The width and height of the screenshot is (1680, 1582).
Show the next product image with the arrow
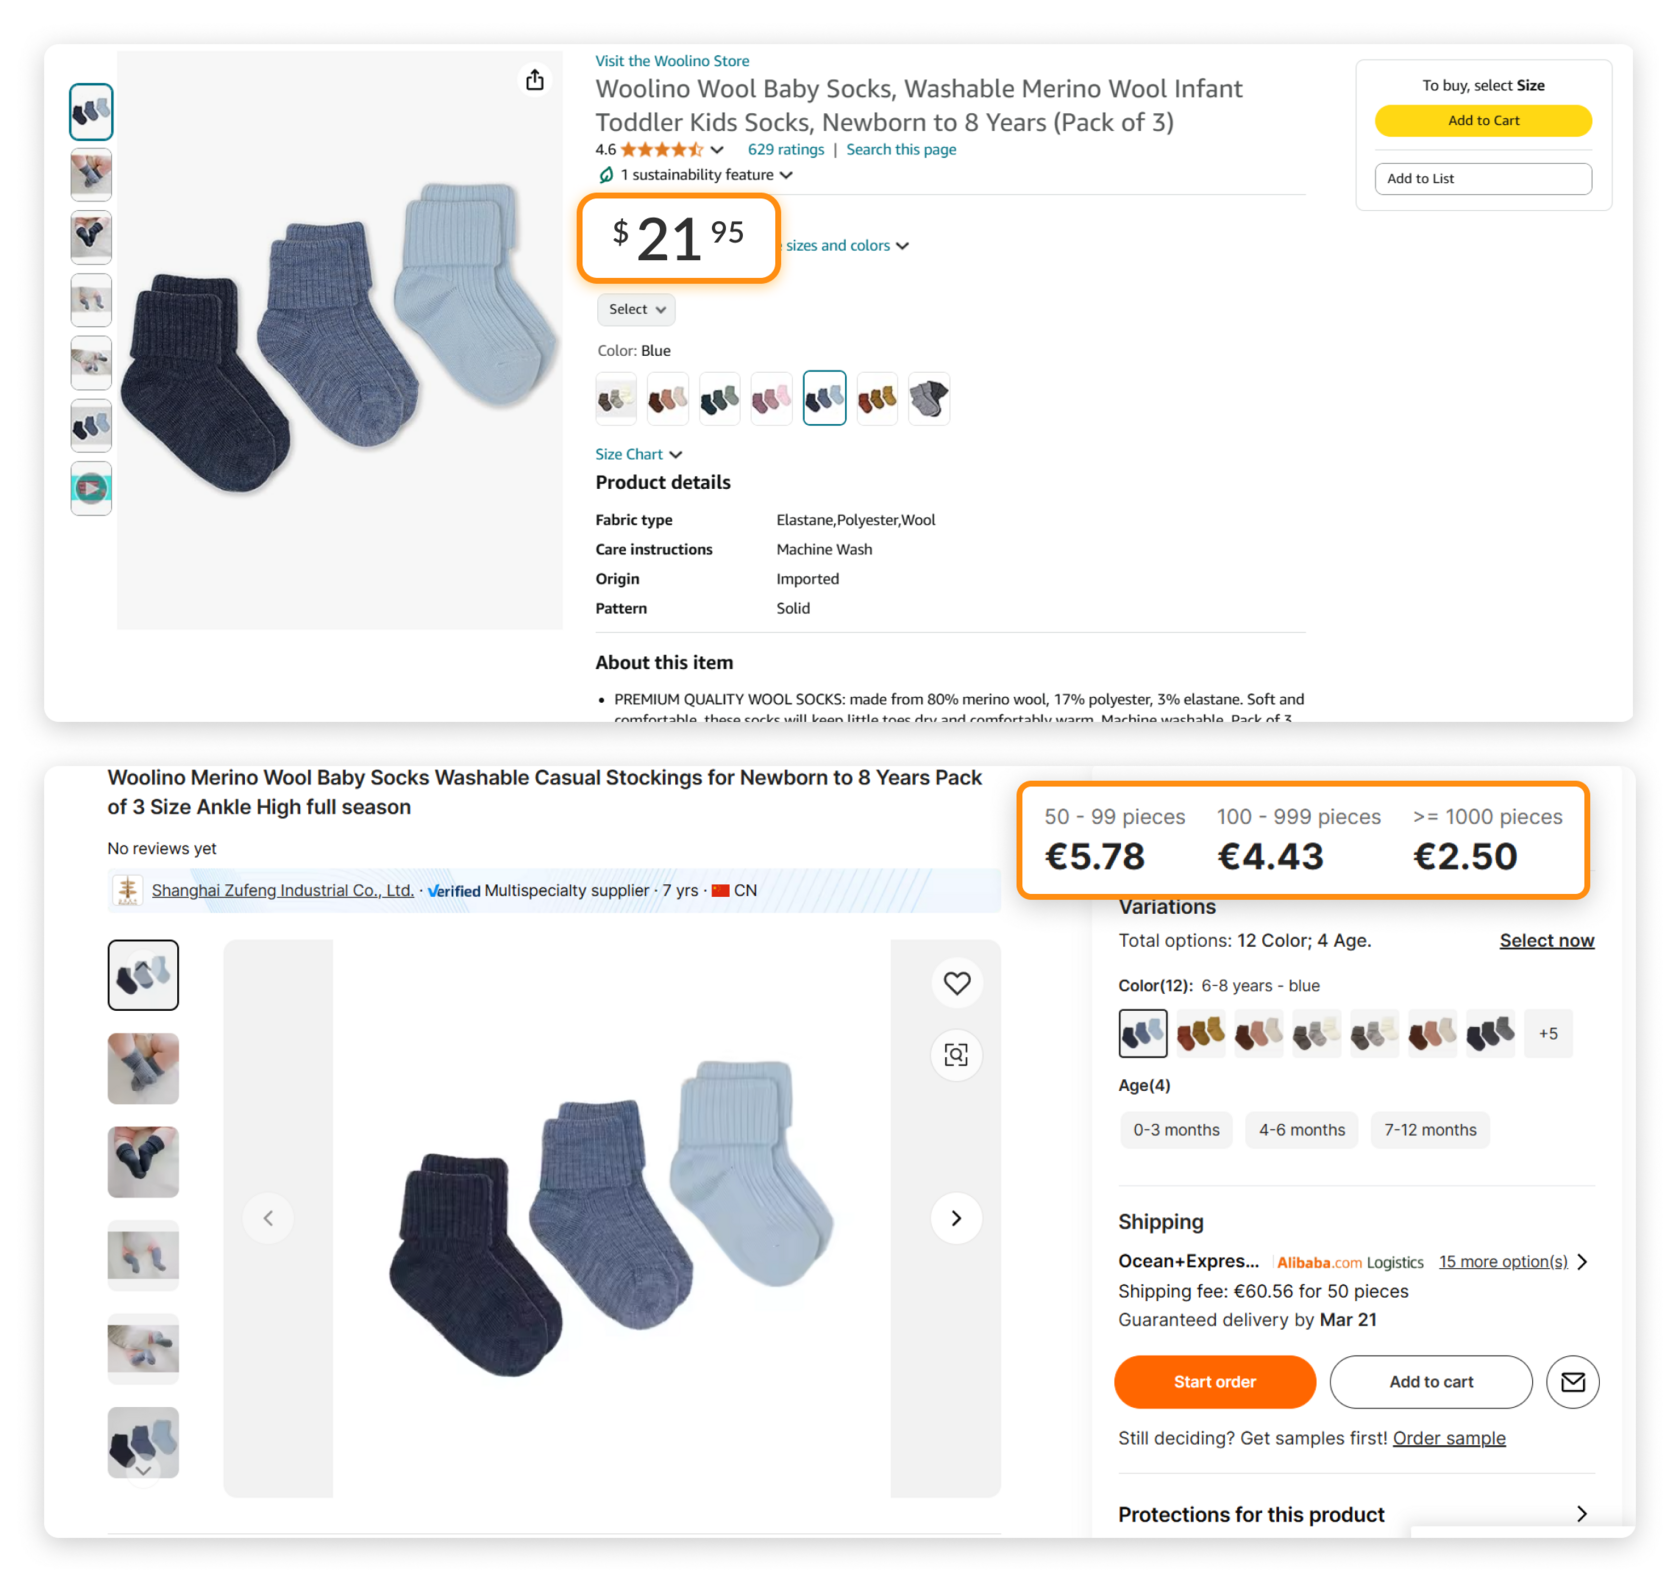[x=955, y=1218]
